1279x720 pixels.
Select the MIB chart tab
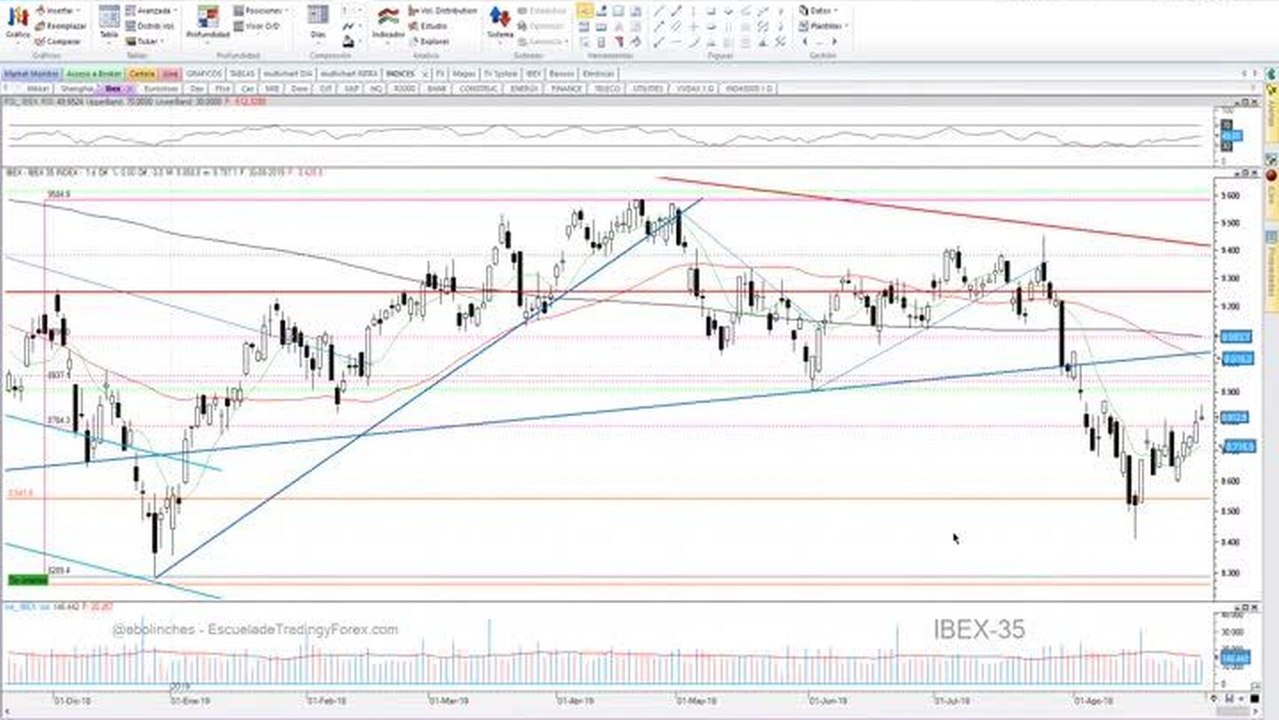(x=273, y=88)
